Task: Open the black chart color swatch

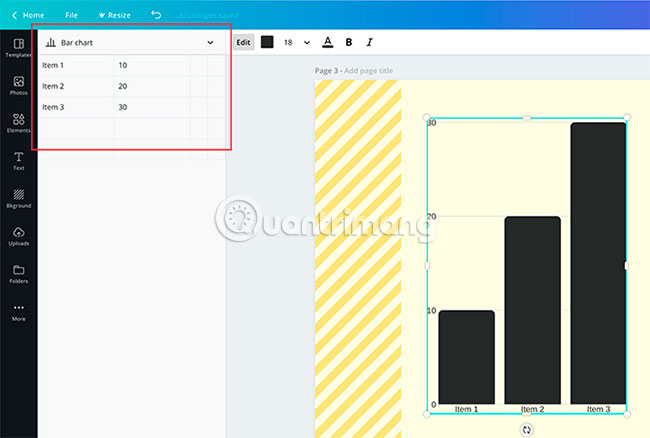Action: point(267,42)
